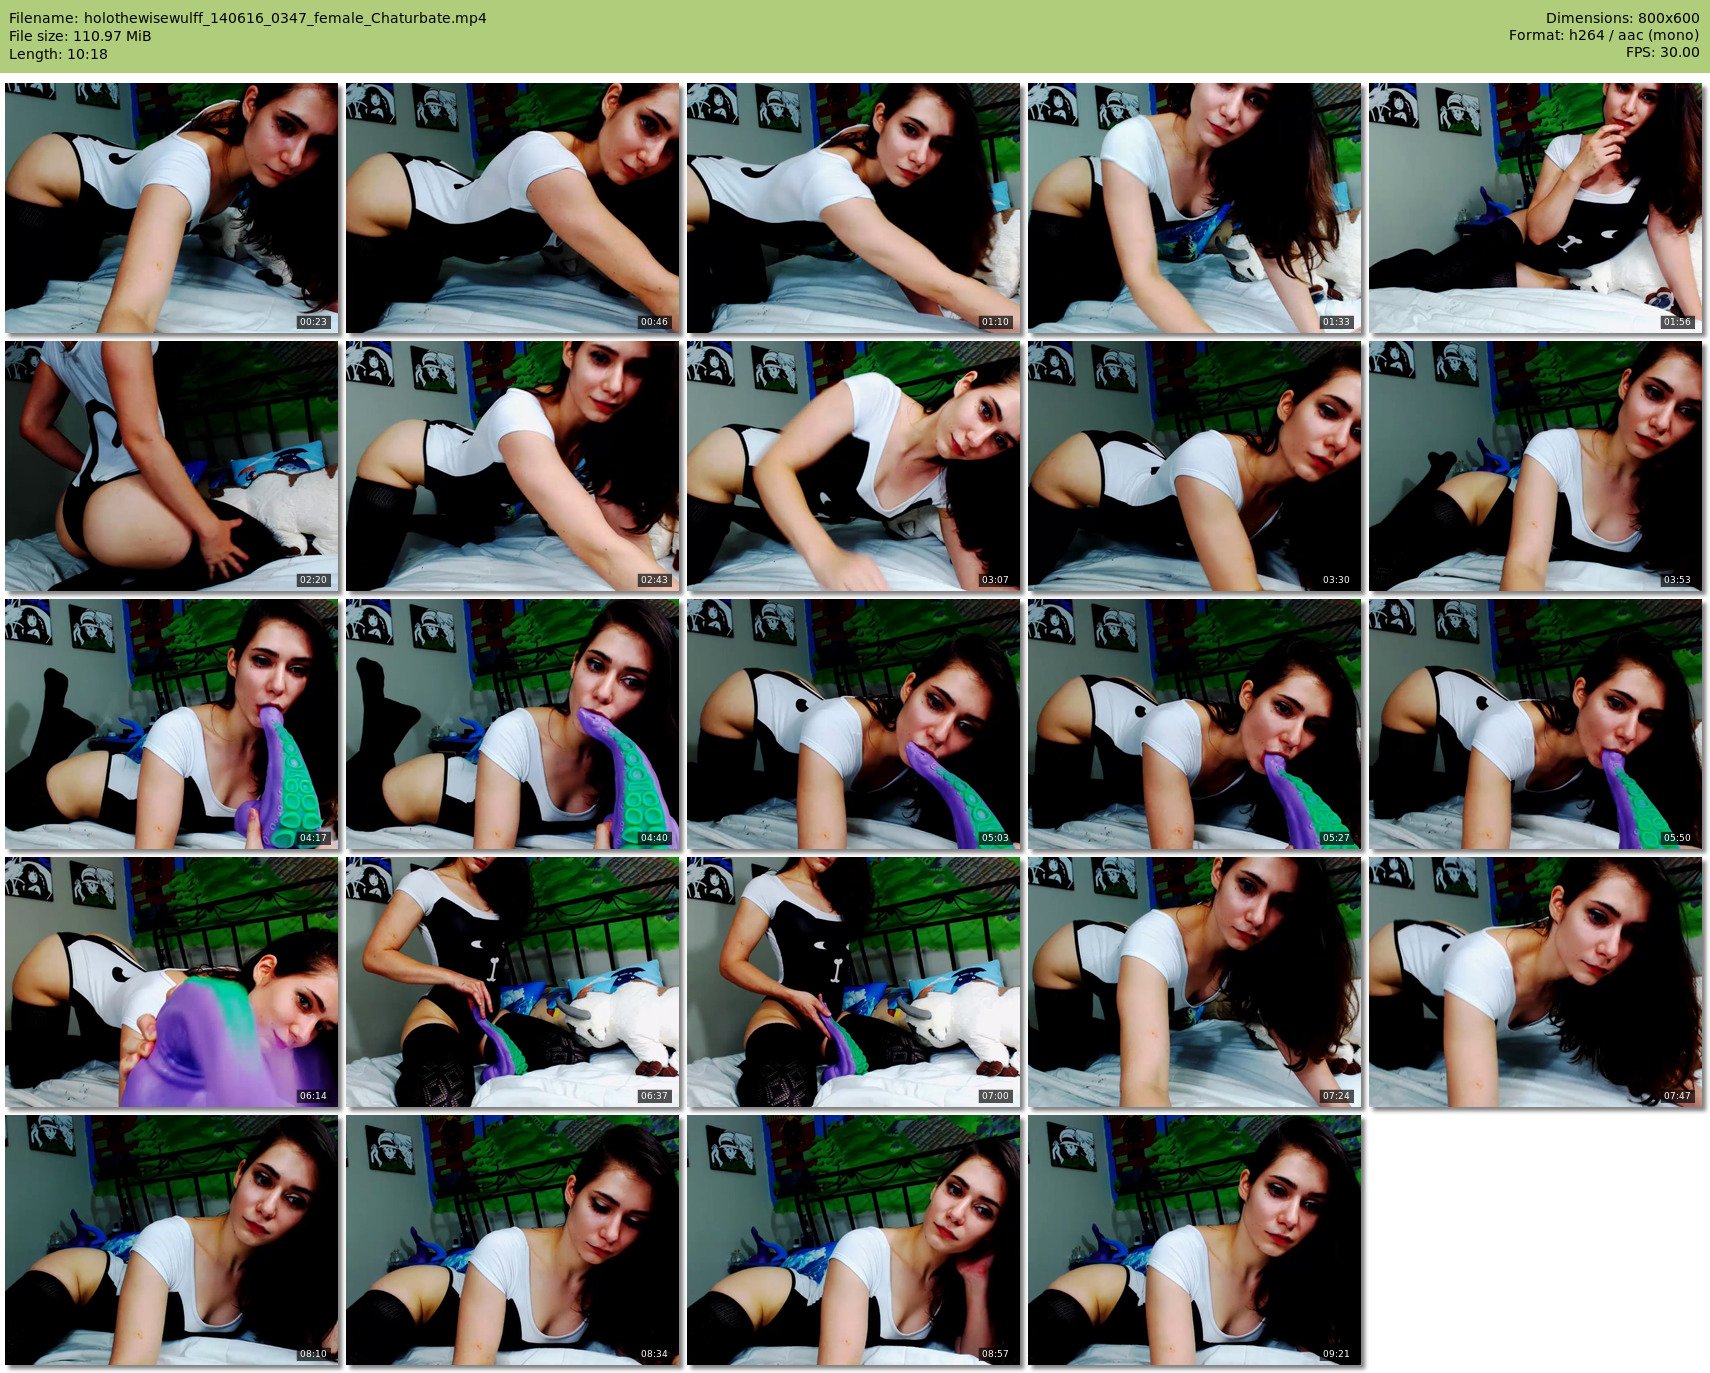
Task: Pick the thumbnail with timestamp 01:56
Action: [x=1535, y=207]
